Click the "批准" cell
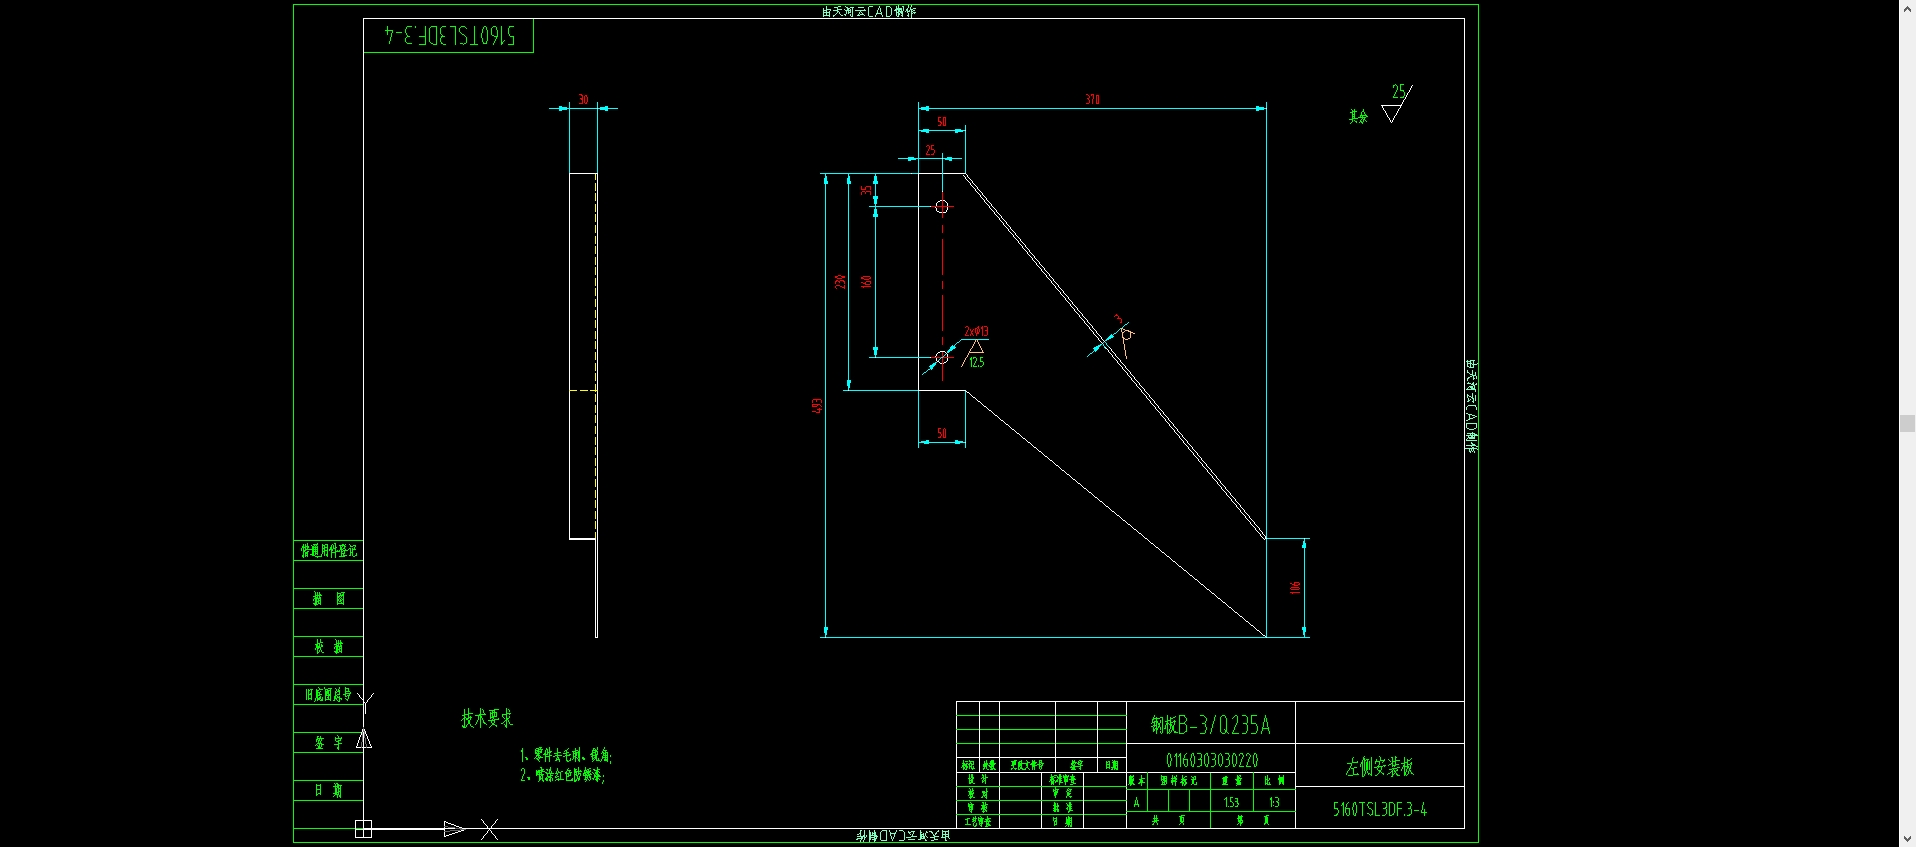 tap(1062, 807)
